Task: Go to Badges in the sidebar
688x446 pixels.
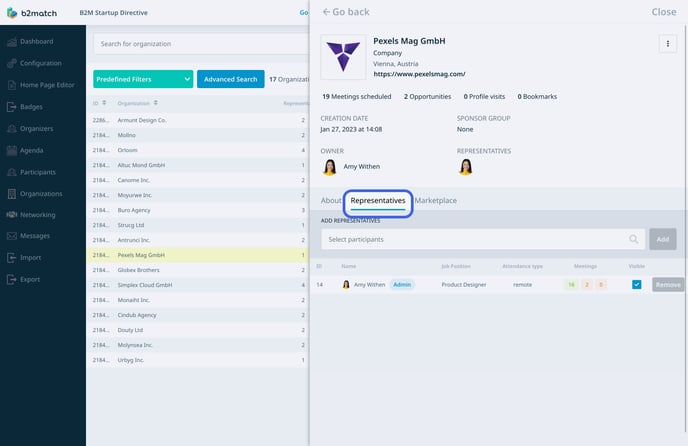Action: [33, 106]
